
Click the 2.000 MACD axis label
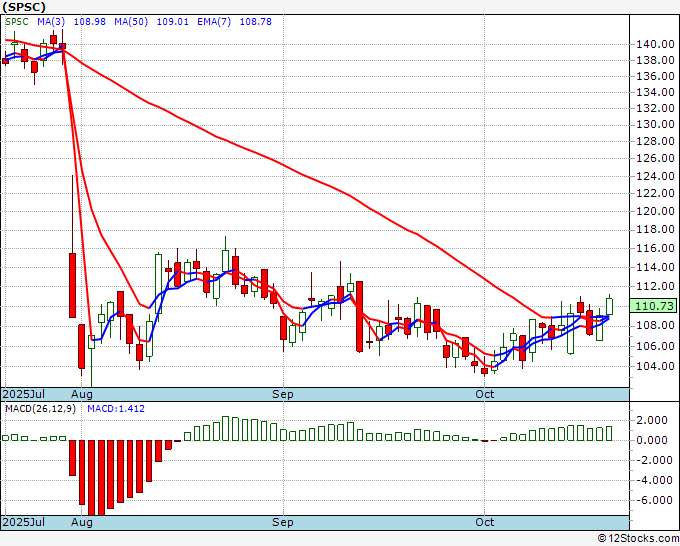click(653, 420)
